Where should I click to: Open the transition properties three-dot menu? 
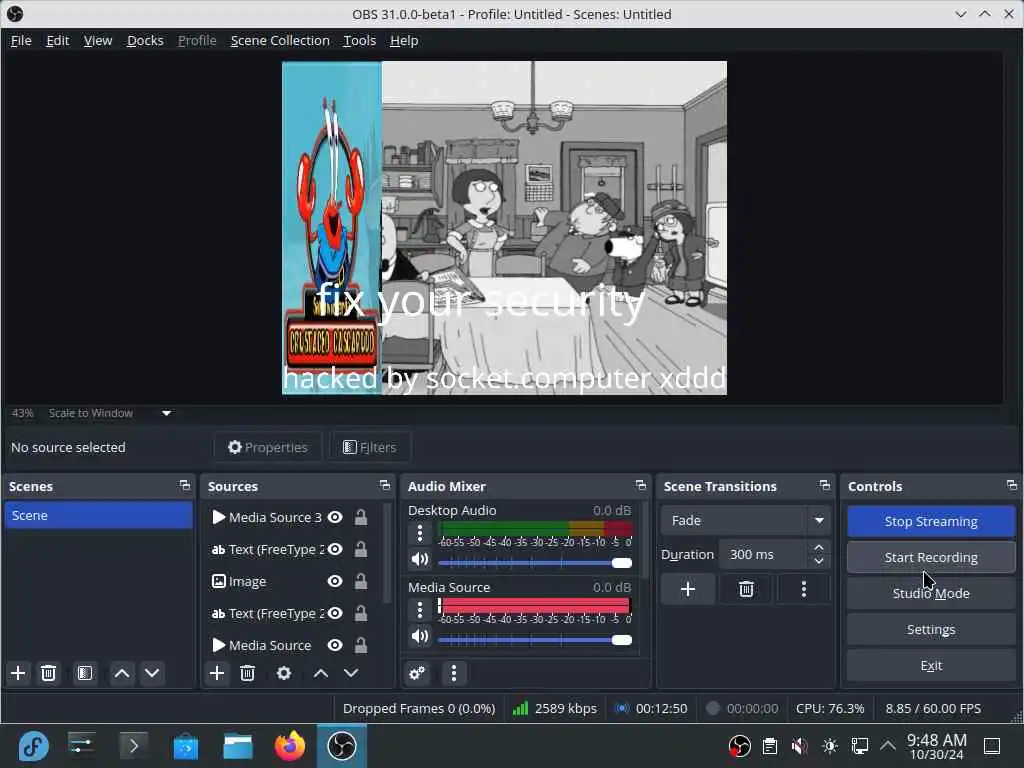point(804,590)
